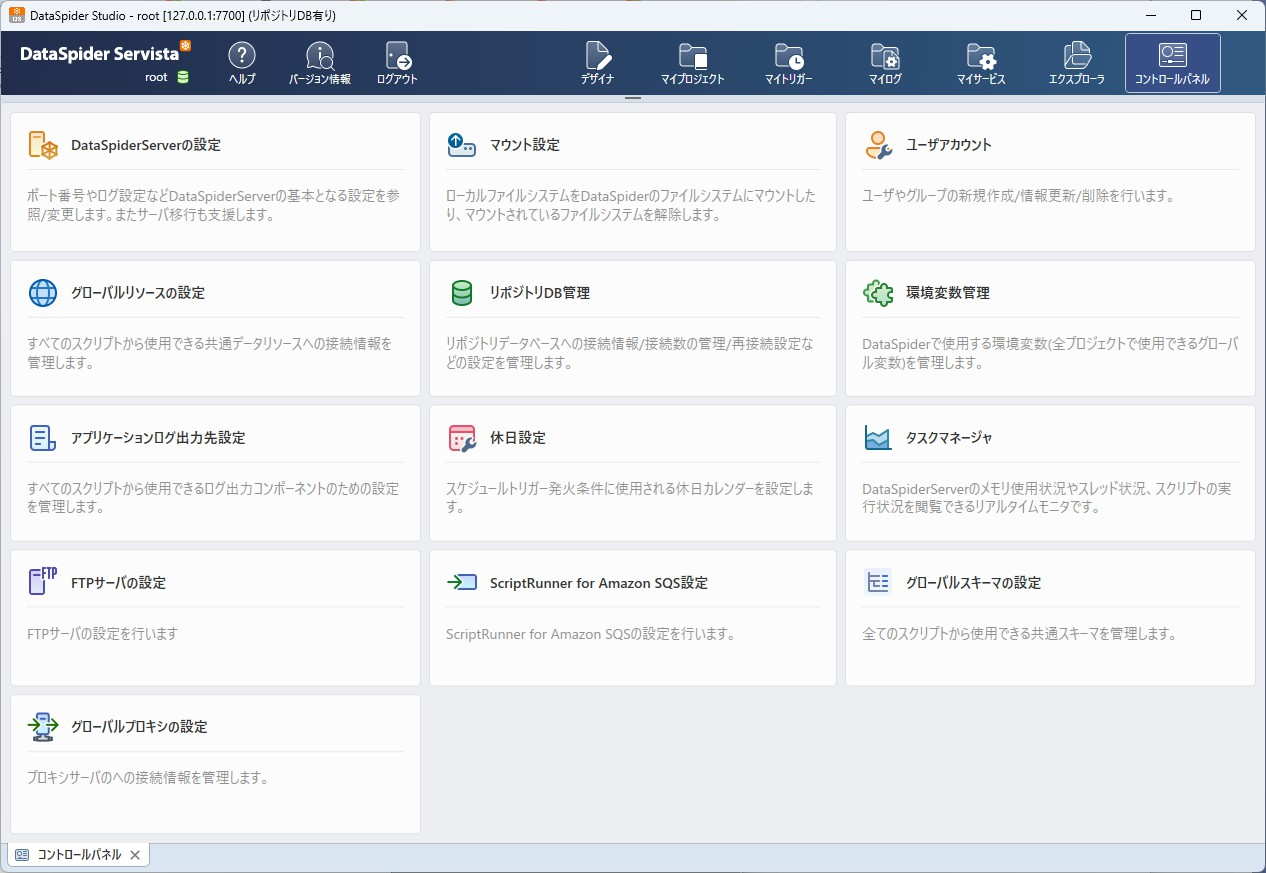
Task: Open the デザイナ (Designer) toolbar icon
Action: point(597,62)
